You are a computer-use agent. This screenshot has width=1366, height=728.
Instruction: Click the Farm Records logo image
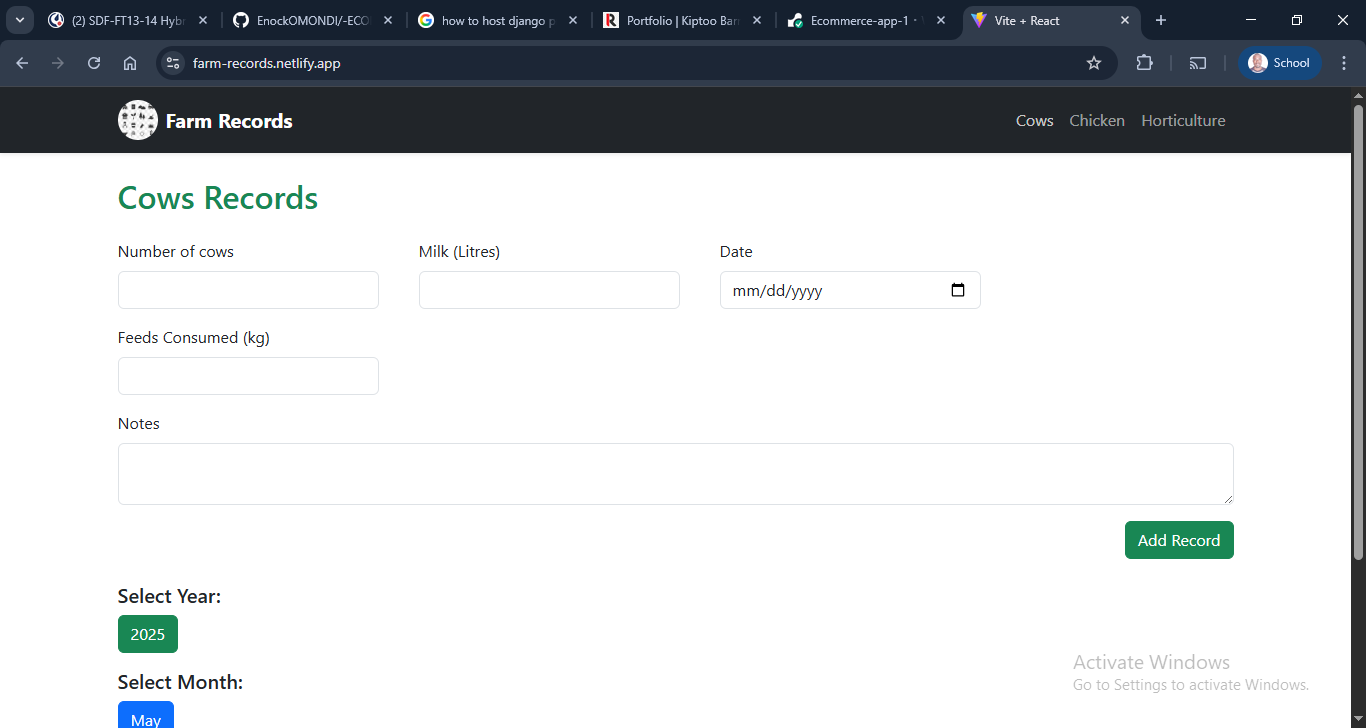pyautogui.click(x=138, y=120)
